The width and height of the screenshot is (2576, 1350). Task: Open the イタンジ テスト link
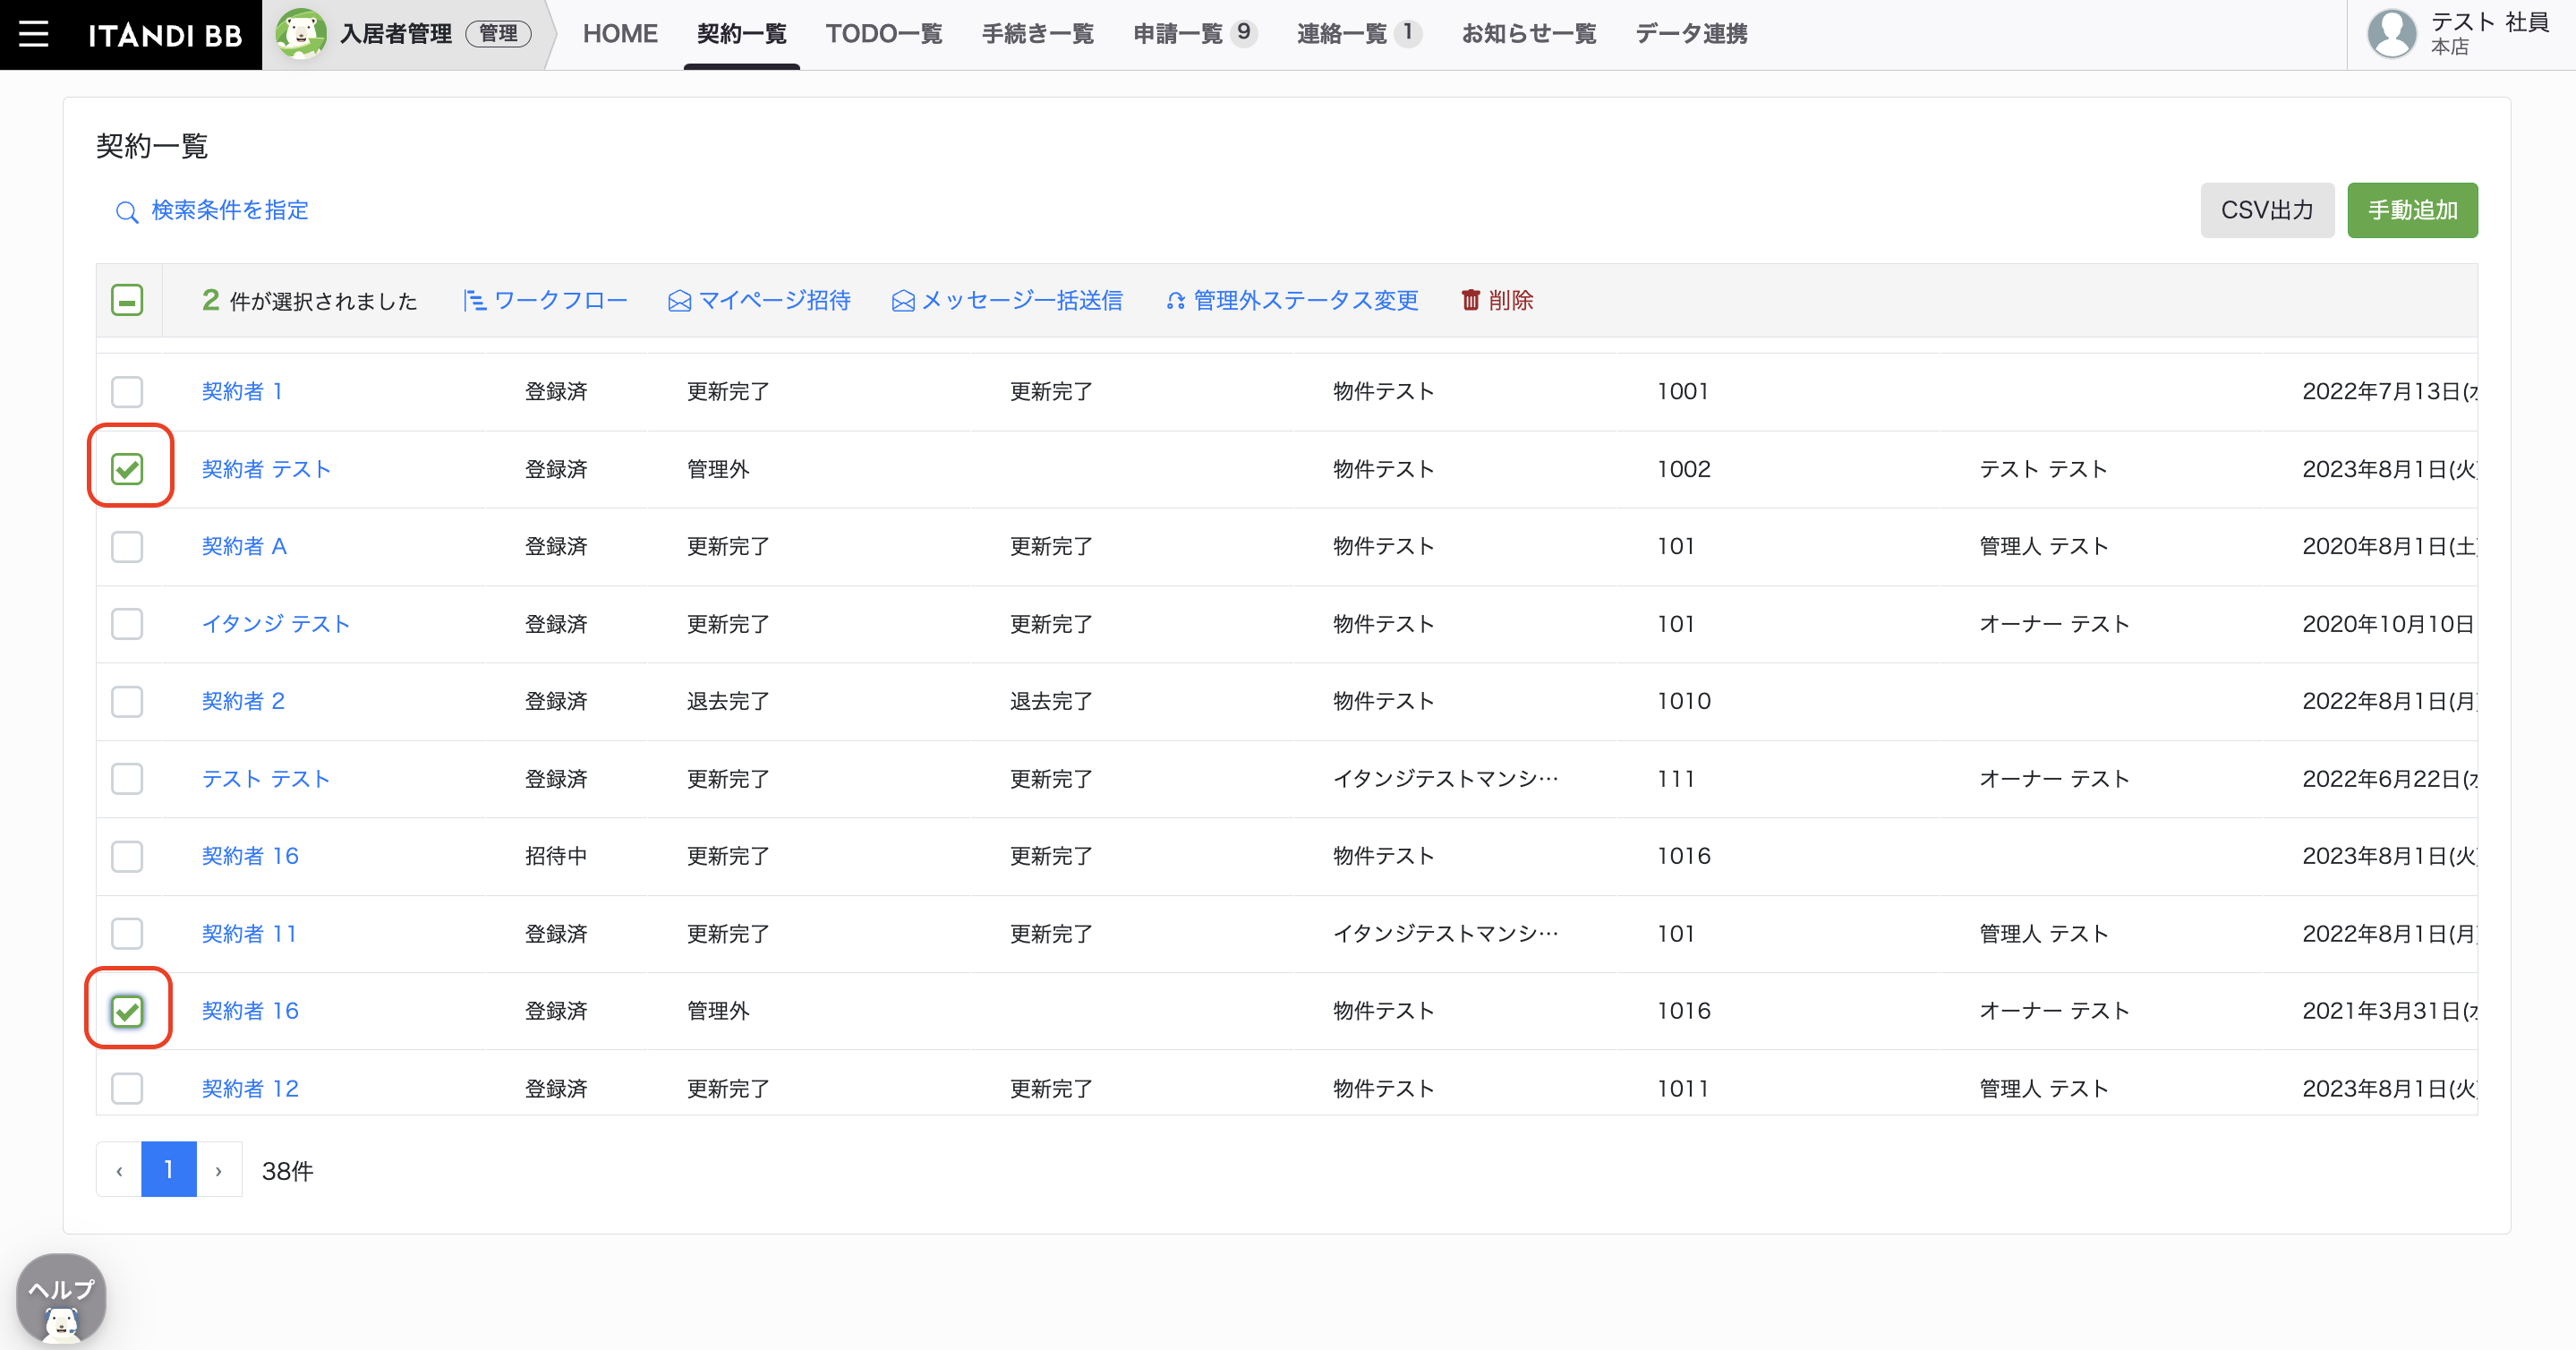276,624
